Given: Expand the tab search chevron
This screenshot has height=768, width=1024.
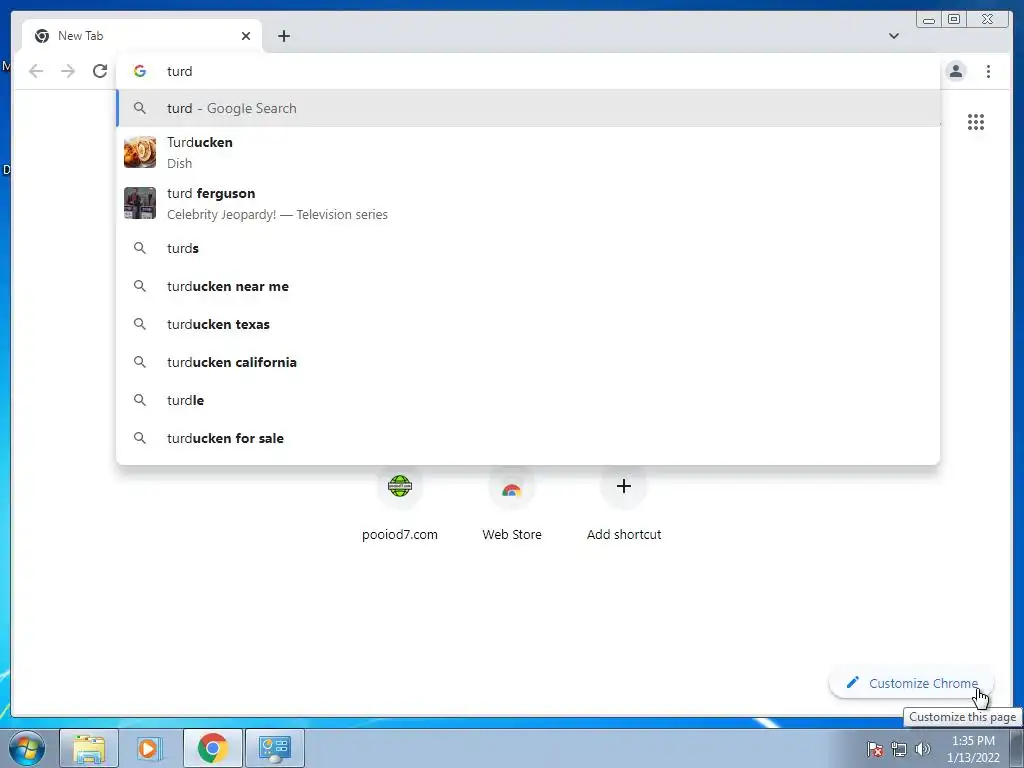Looking at the screenshot, I should tap(893, 36).
